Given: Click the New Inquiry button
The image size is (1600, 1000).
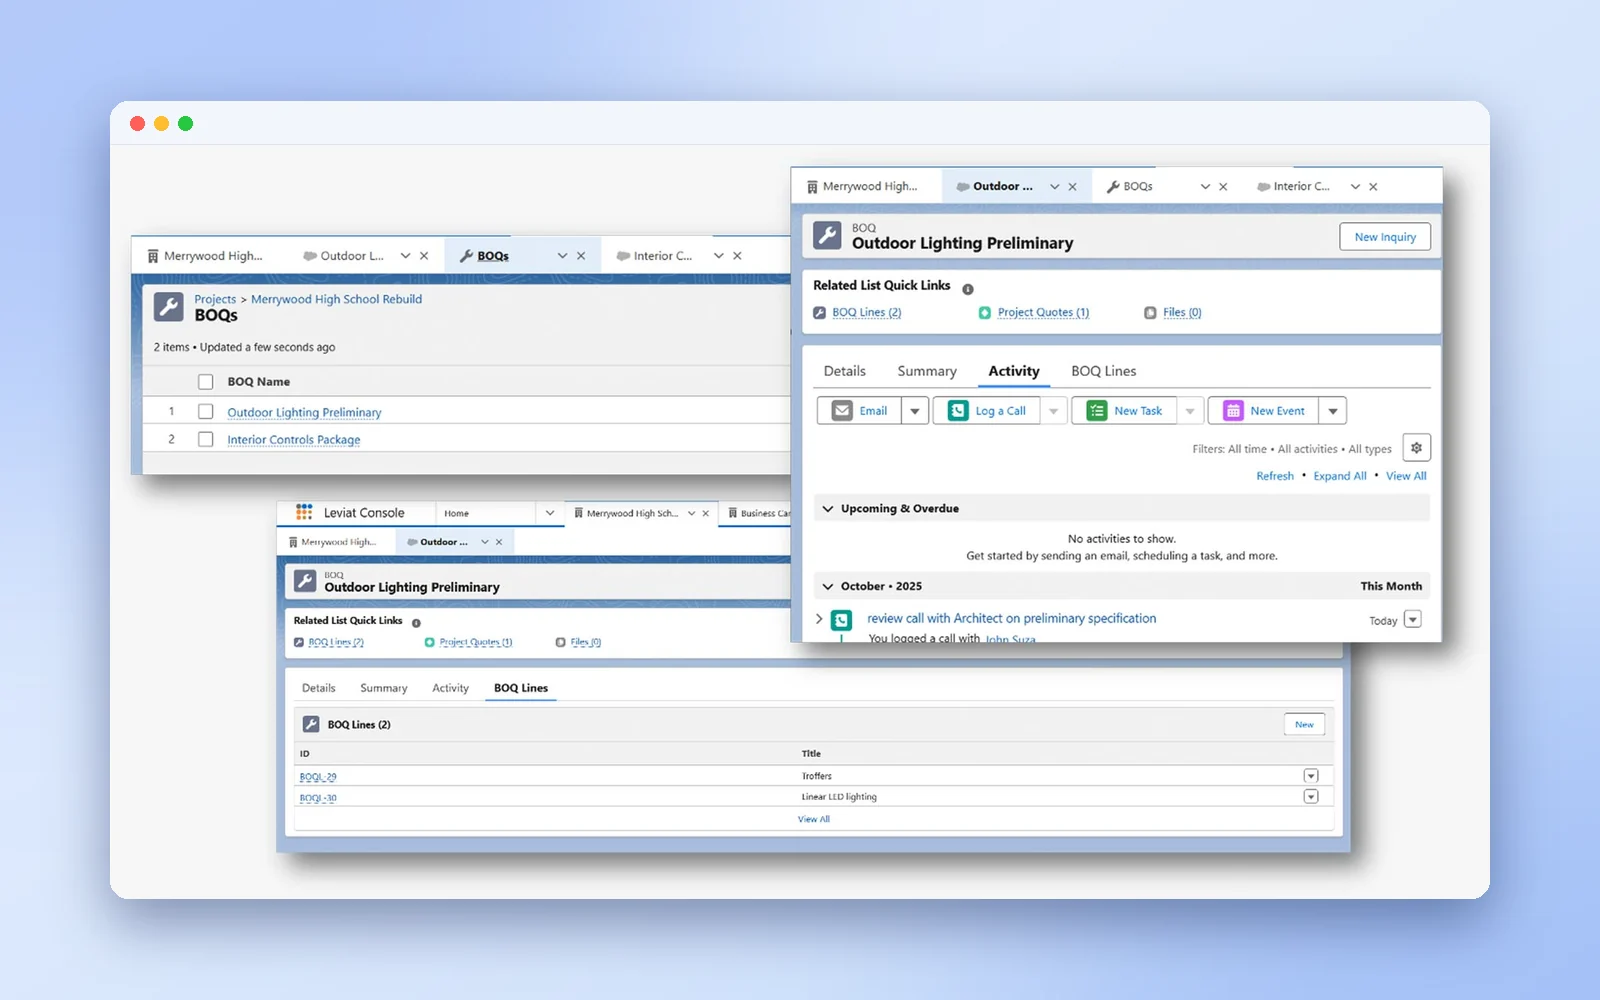Looking at the screenshot, I should pyautogui.click(x=1385, y=237).
